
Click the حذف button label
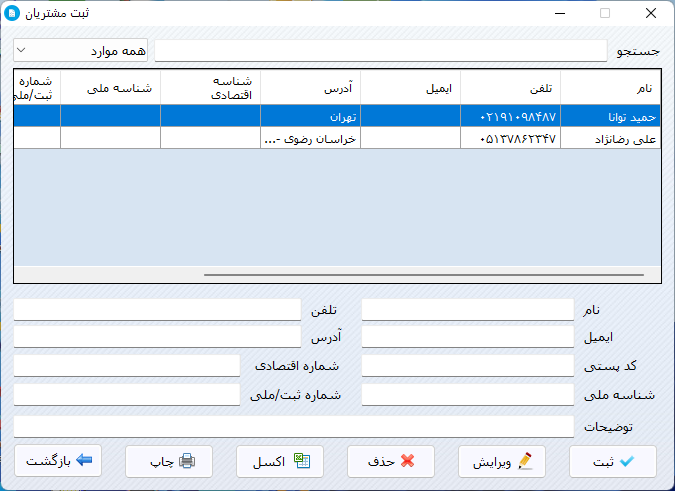click(381, 462)
